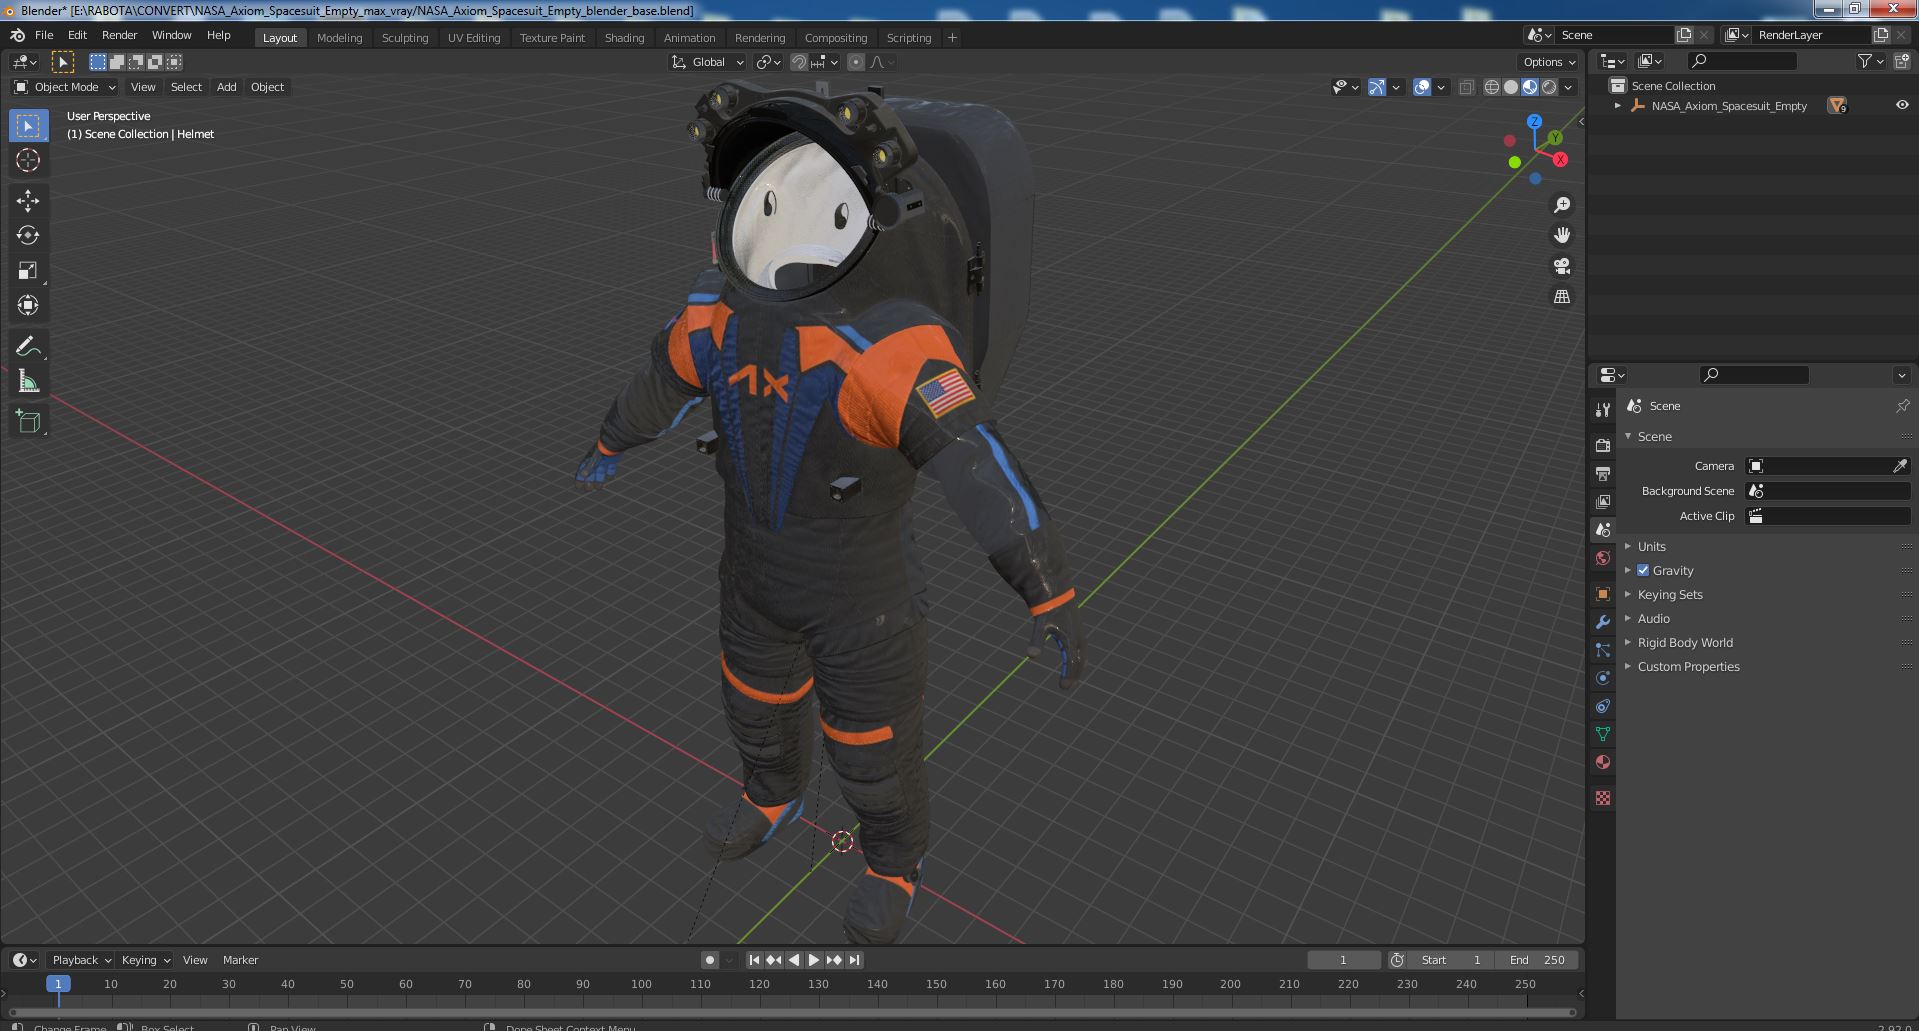The width and height of the screenshot is (1919, 1031).
Task: Toggle proportional editing button
Action: (856, 62)
